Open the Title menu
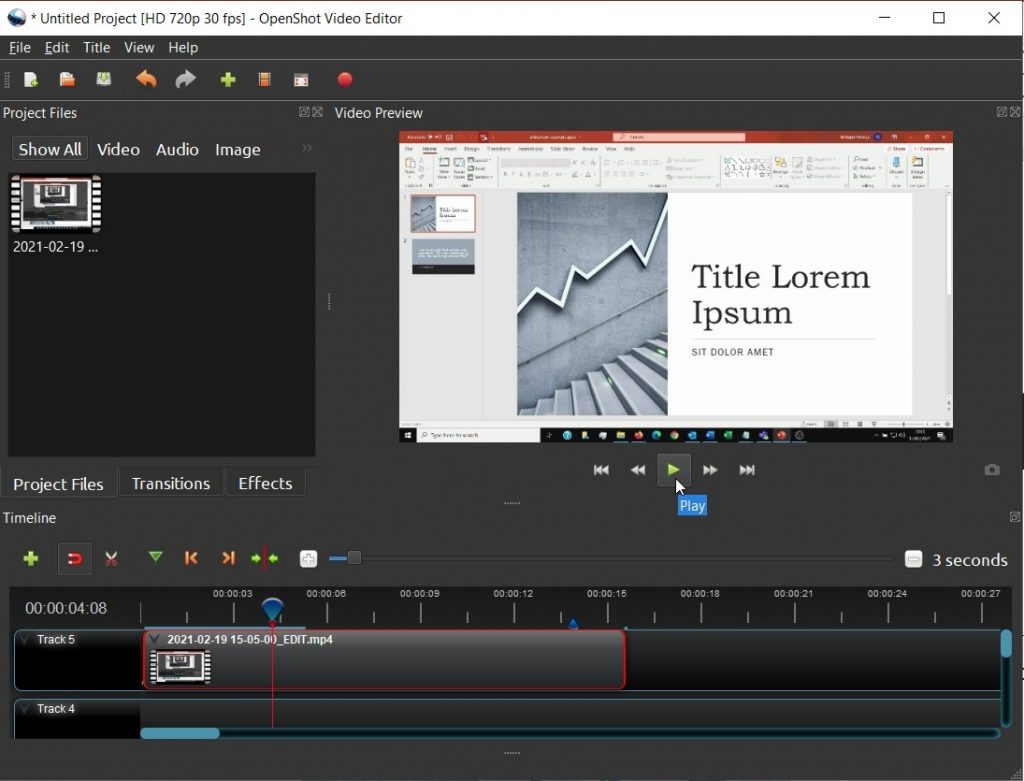The height and width of the screenshot is (781, 1024). [97, 48]
